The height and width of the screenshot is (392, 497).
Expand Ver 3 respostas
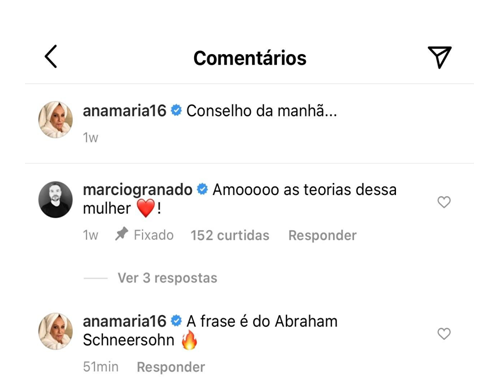coord(167,278)
